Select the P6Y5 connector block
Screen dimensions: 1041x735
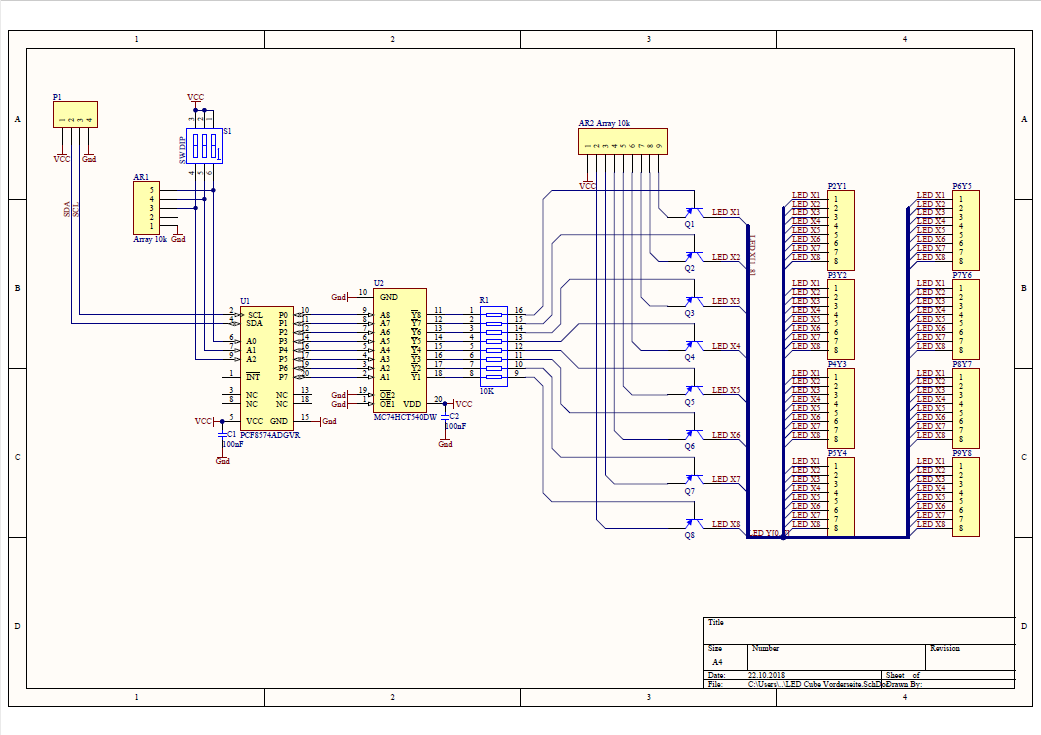(965, 230)
